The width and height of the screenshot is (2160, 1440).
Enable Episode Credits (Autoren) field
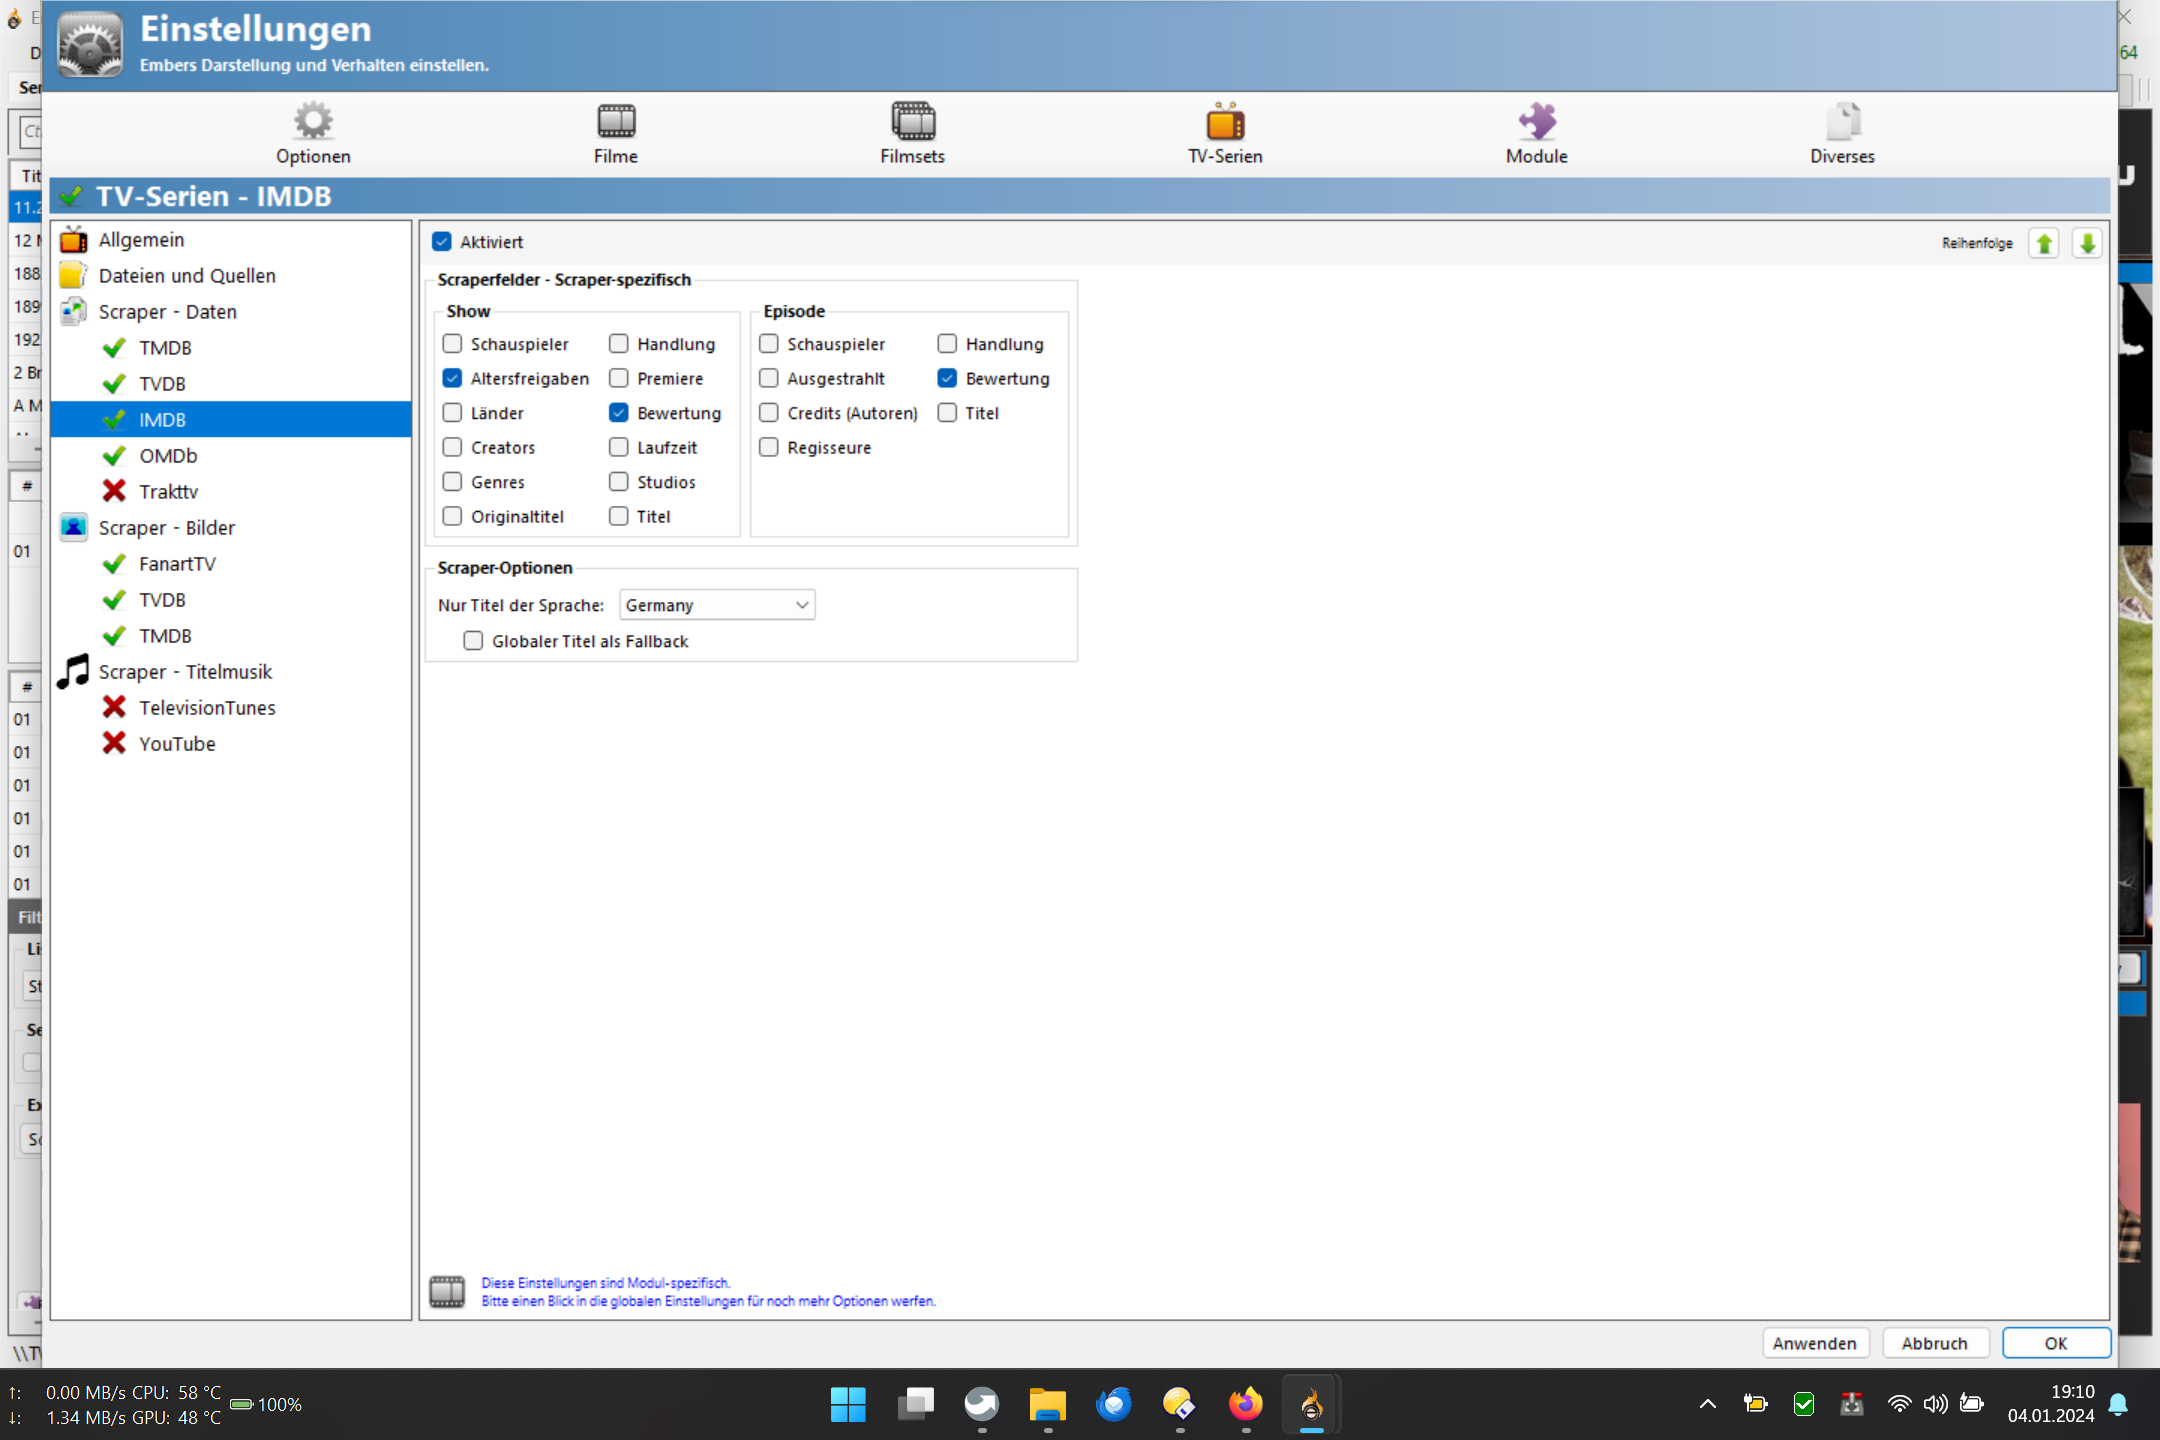coord(769,413)
